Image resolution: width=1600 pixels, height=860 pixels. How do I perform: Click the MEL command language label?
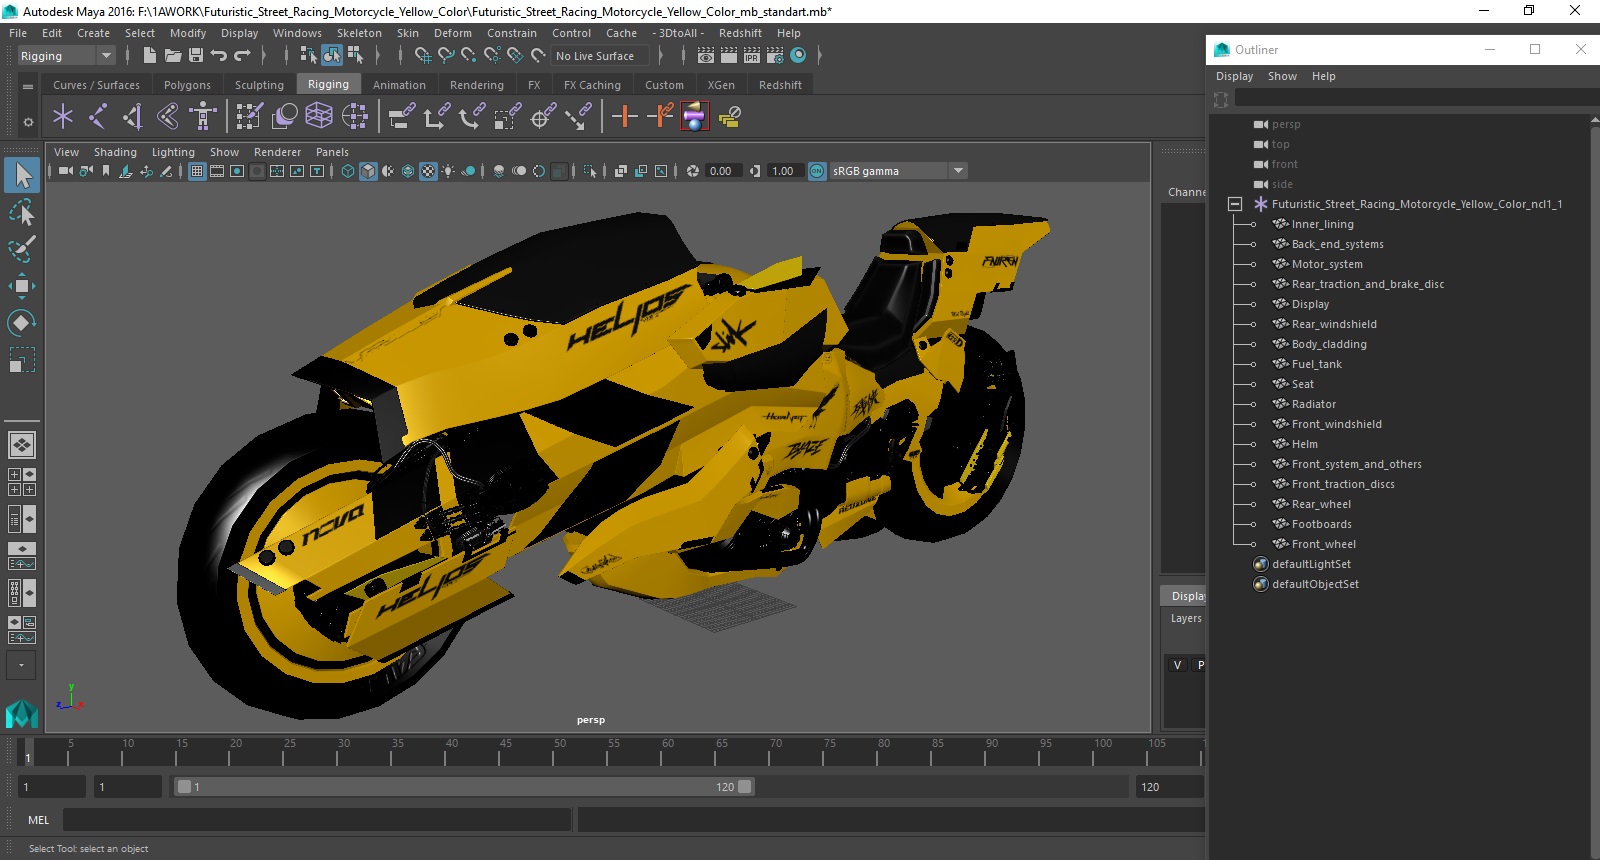[38, 820]
